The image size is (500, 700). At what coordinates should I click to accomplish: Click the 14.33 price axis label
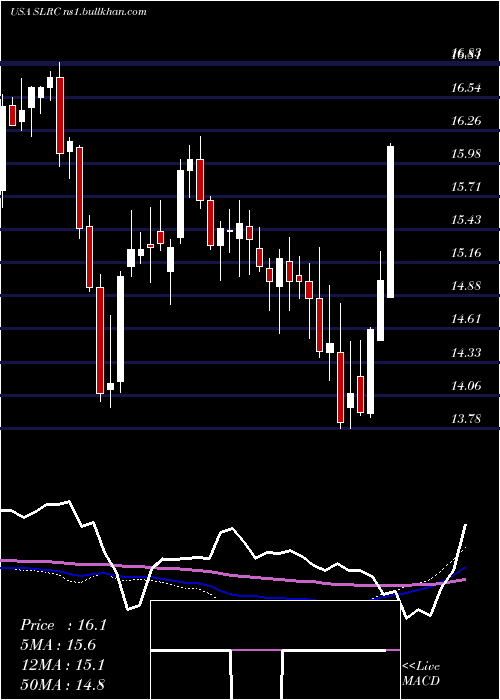466,353
